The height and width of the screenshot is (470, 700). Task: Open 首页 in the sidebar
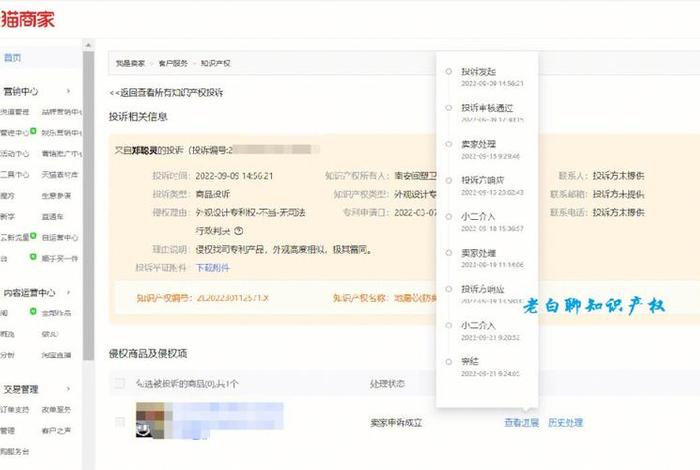point(12,58)
